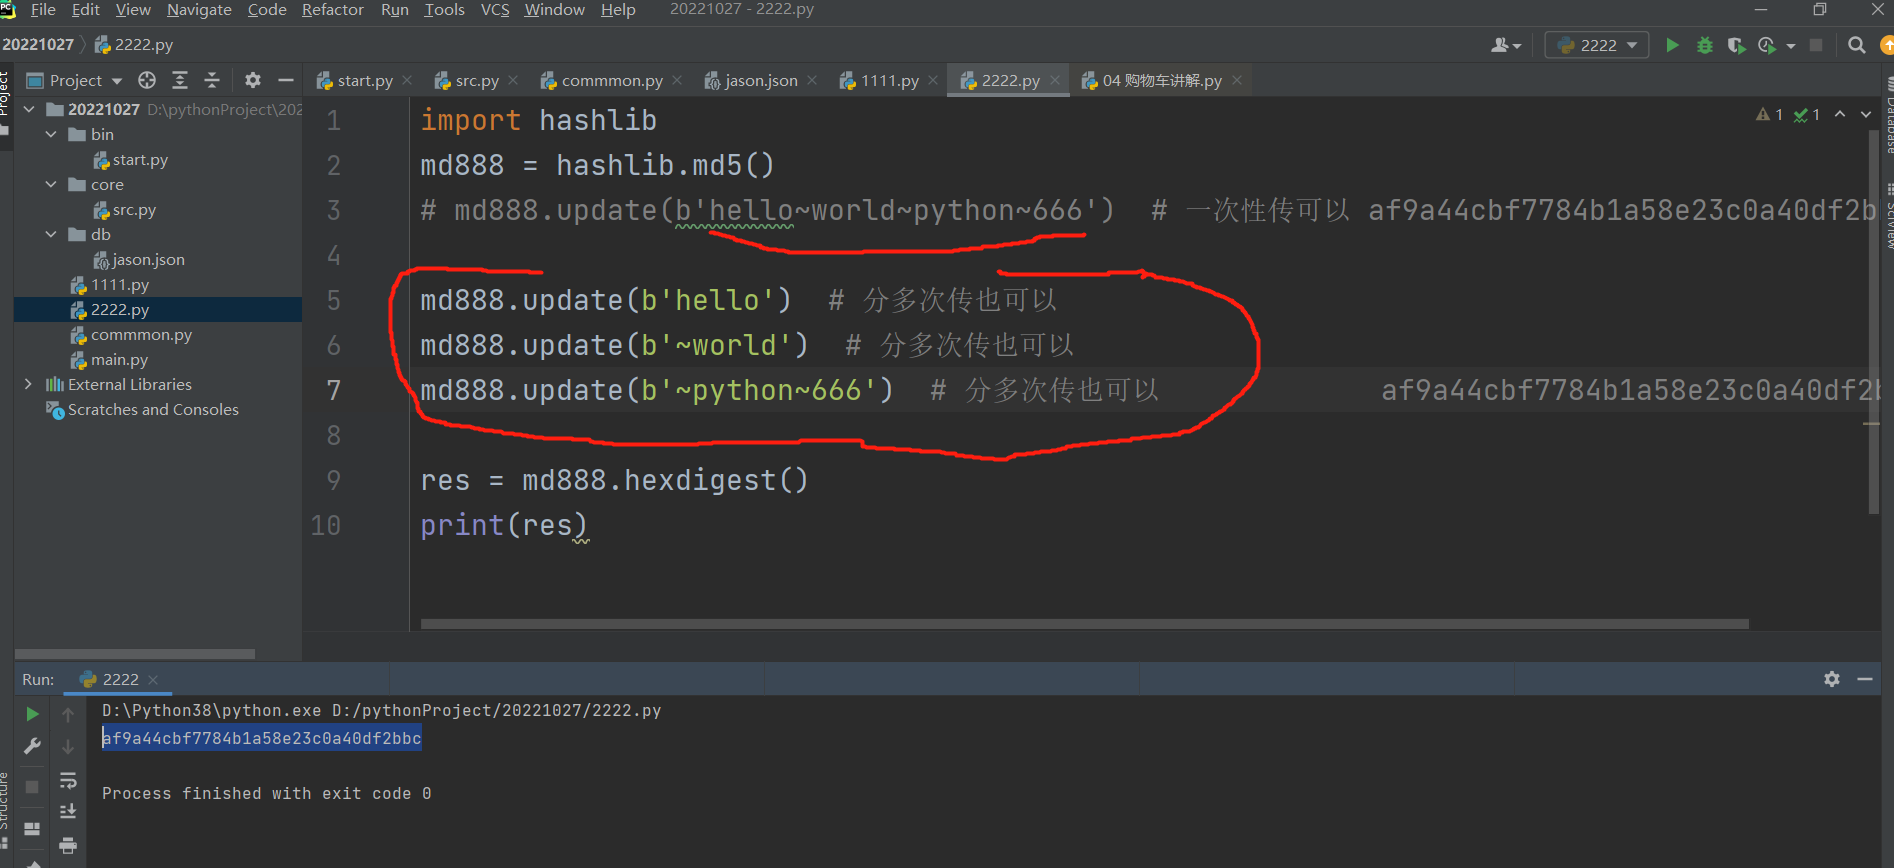Open Project panel settings gear
This screenshot has height=868, width=1894.
coord(253,80)
